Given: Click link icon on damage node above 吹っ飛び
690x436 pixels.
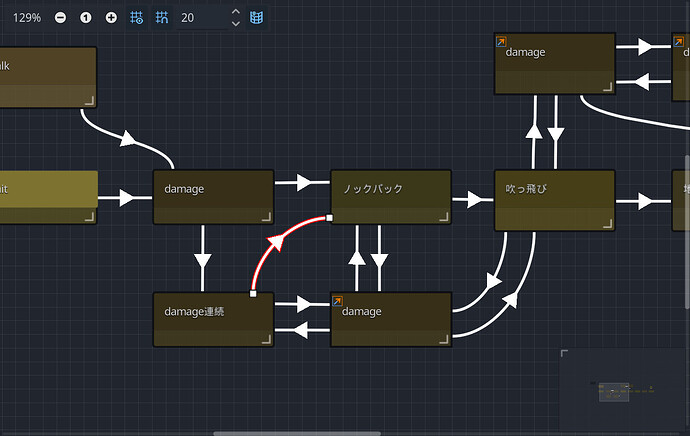Looking at the screenshot, I should point(501,42).
